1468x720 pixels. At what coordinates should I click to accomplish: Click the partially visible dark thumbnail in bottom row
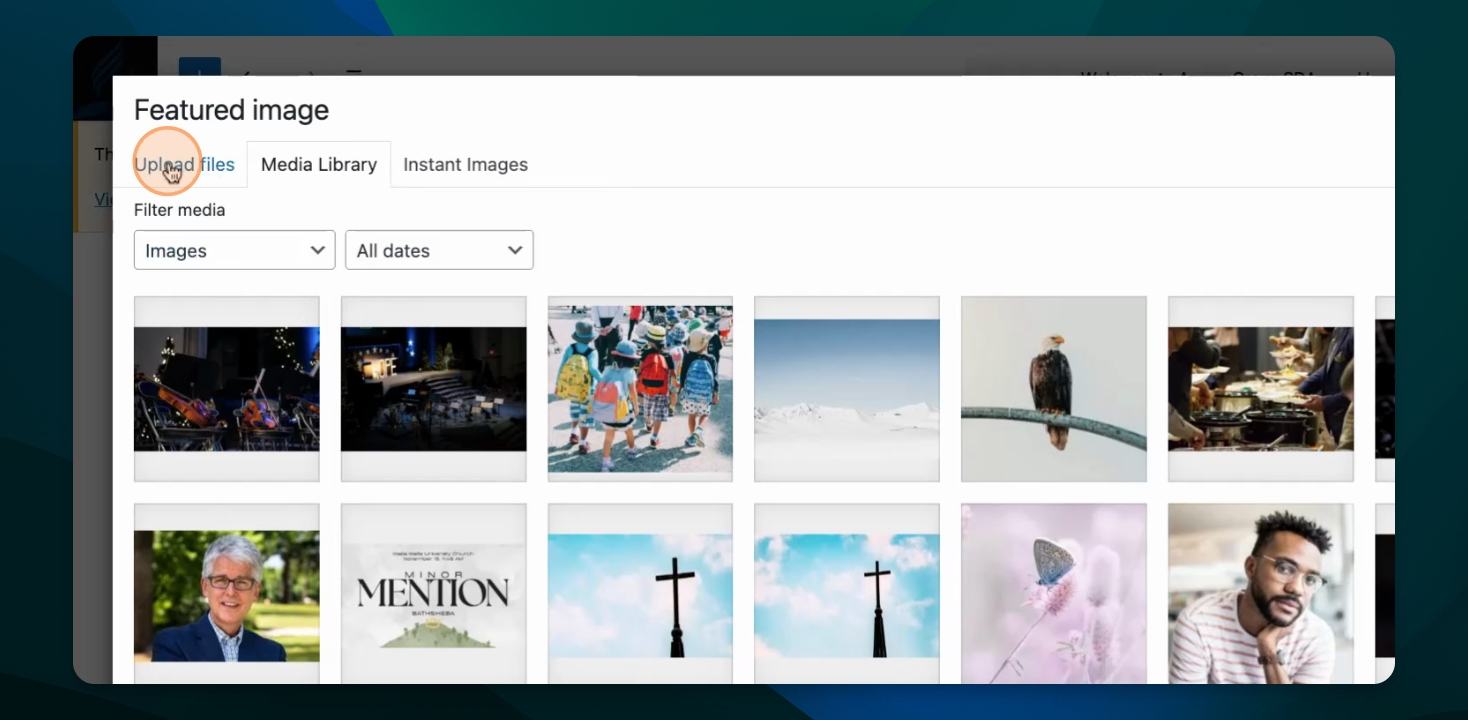1385,594
